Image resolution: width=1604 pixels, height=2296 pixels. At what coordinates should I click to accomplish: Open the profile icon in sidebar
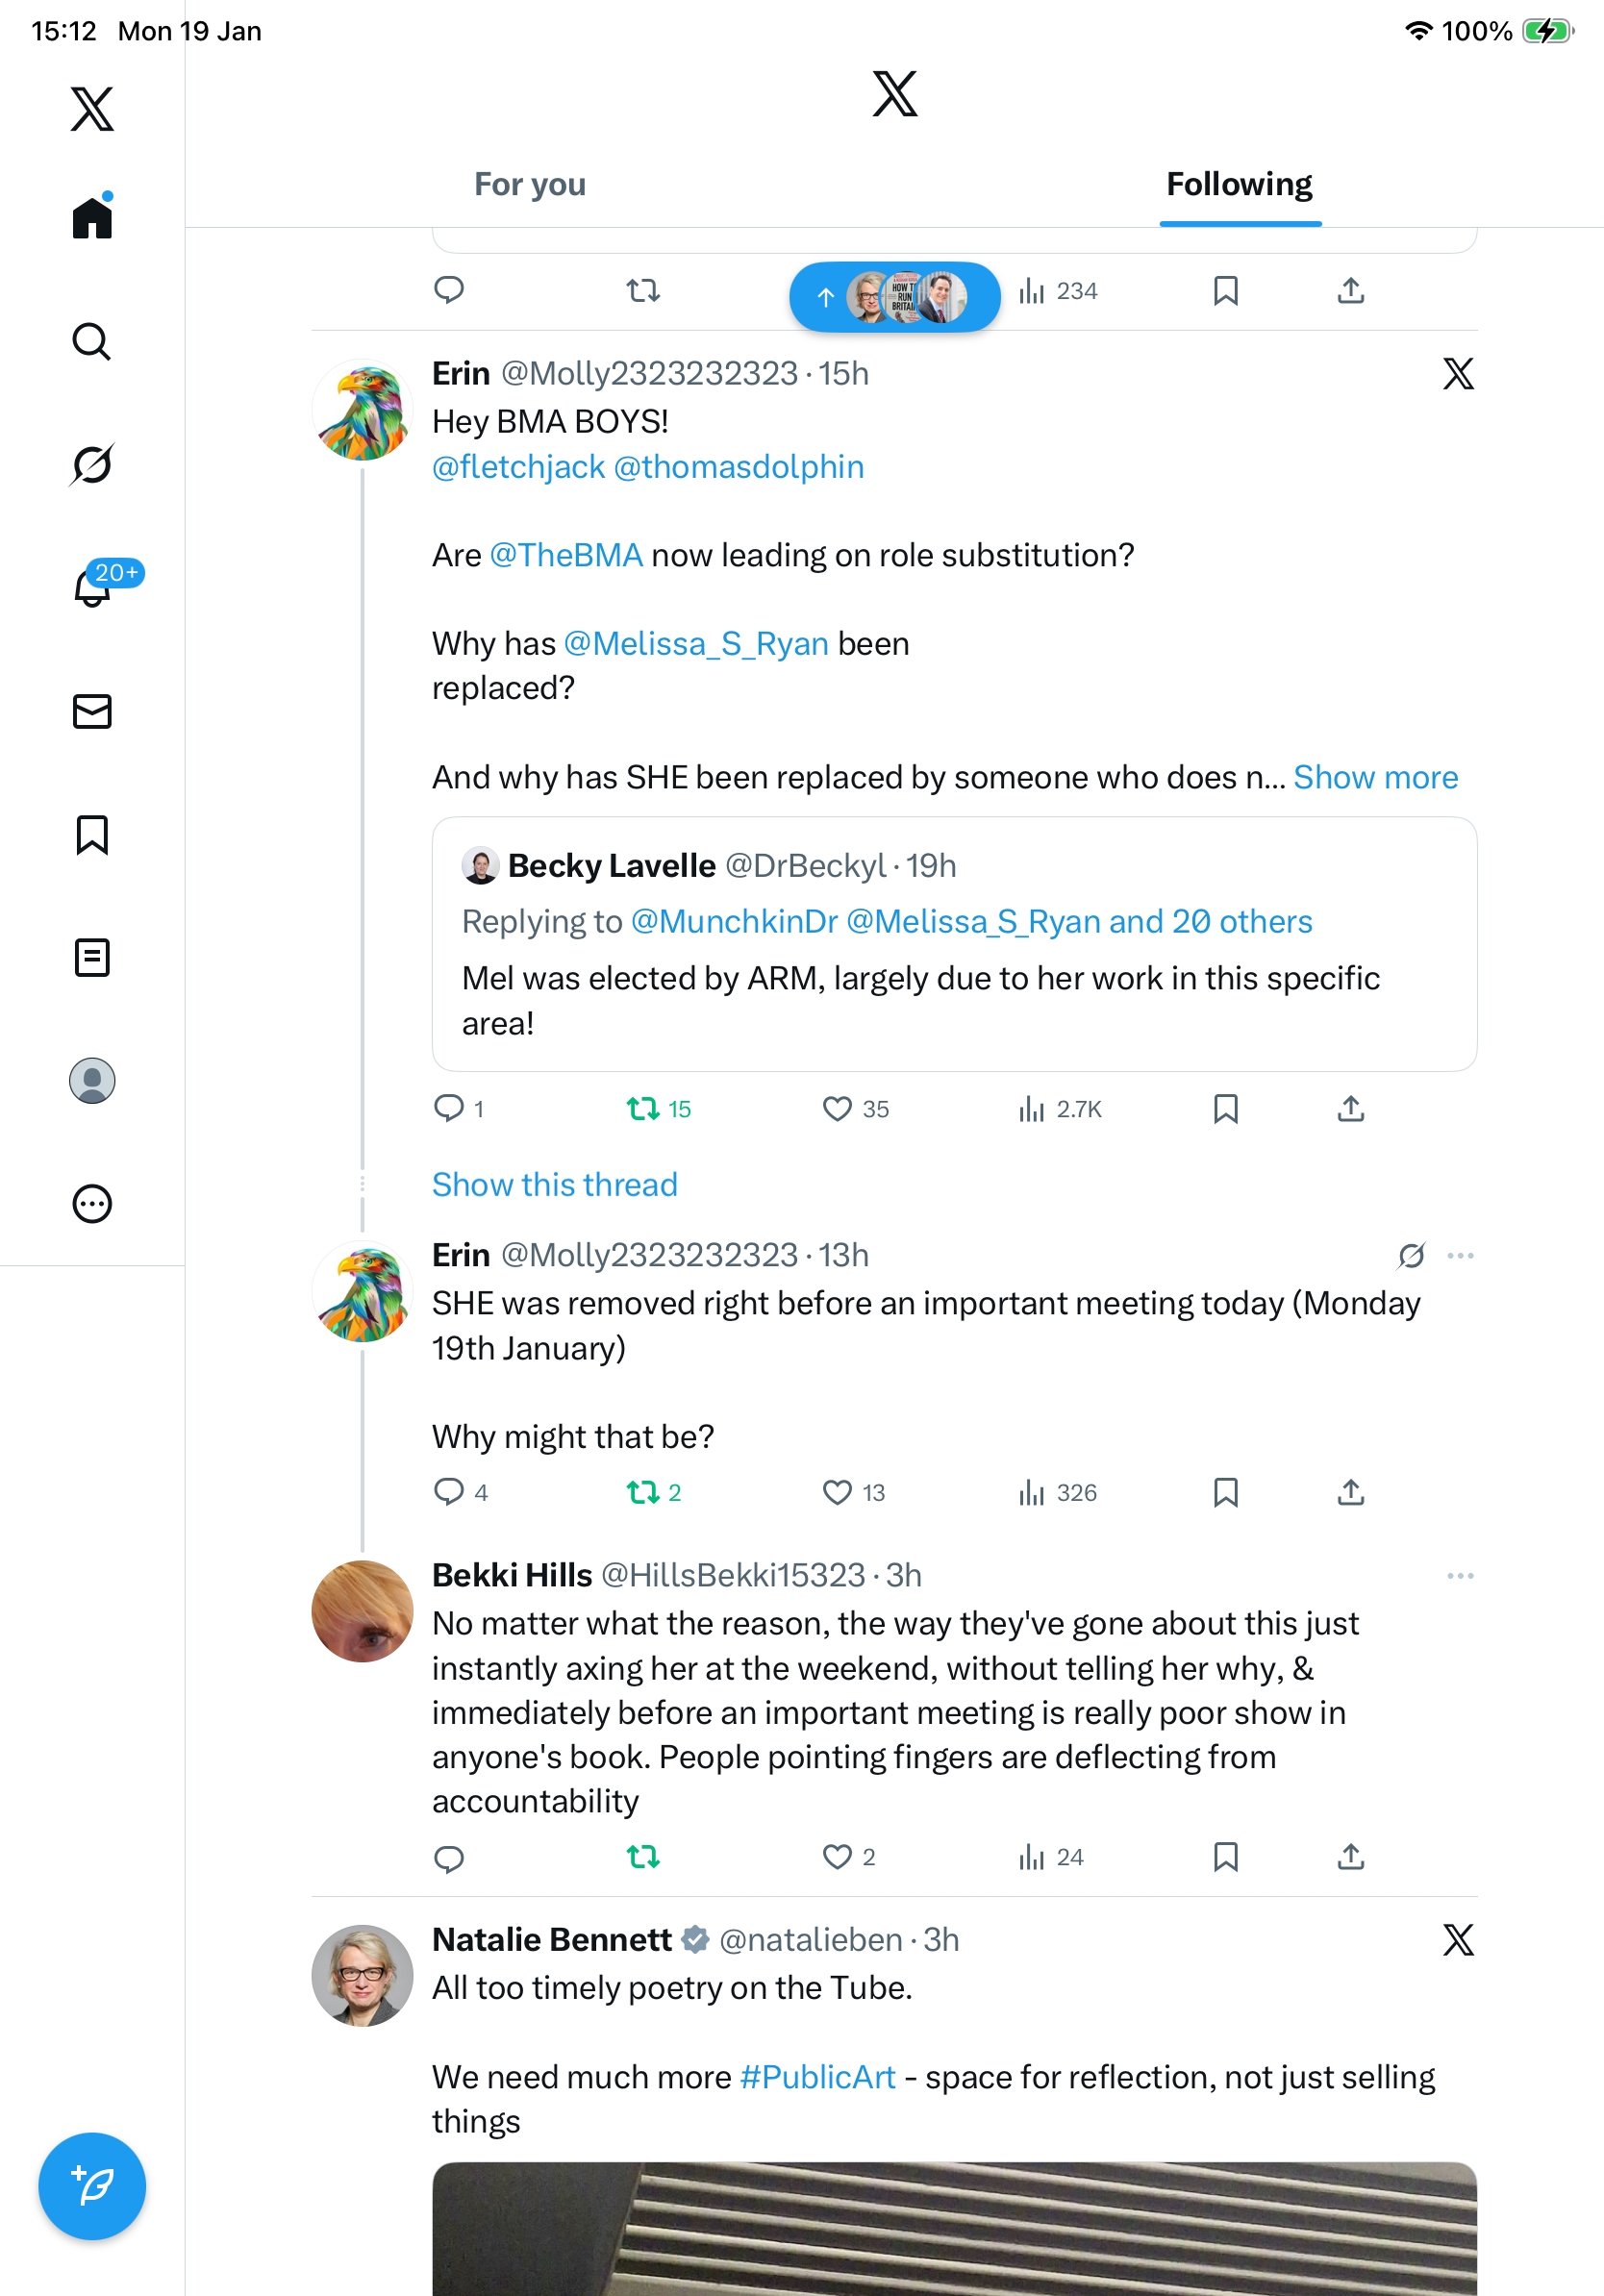(x=92, y=1081)
